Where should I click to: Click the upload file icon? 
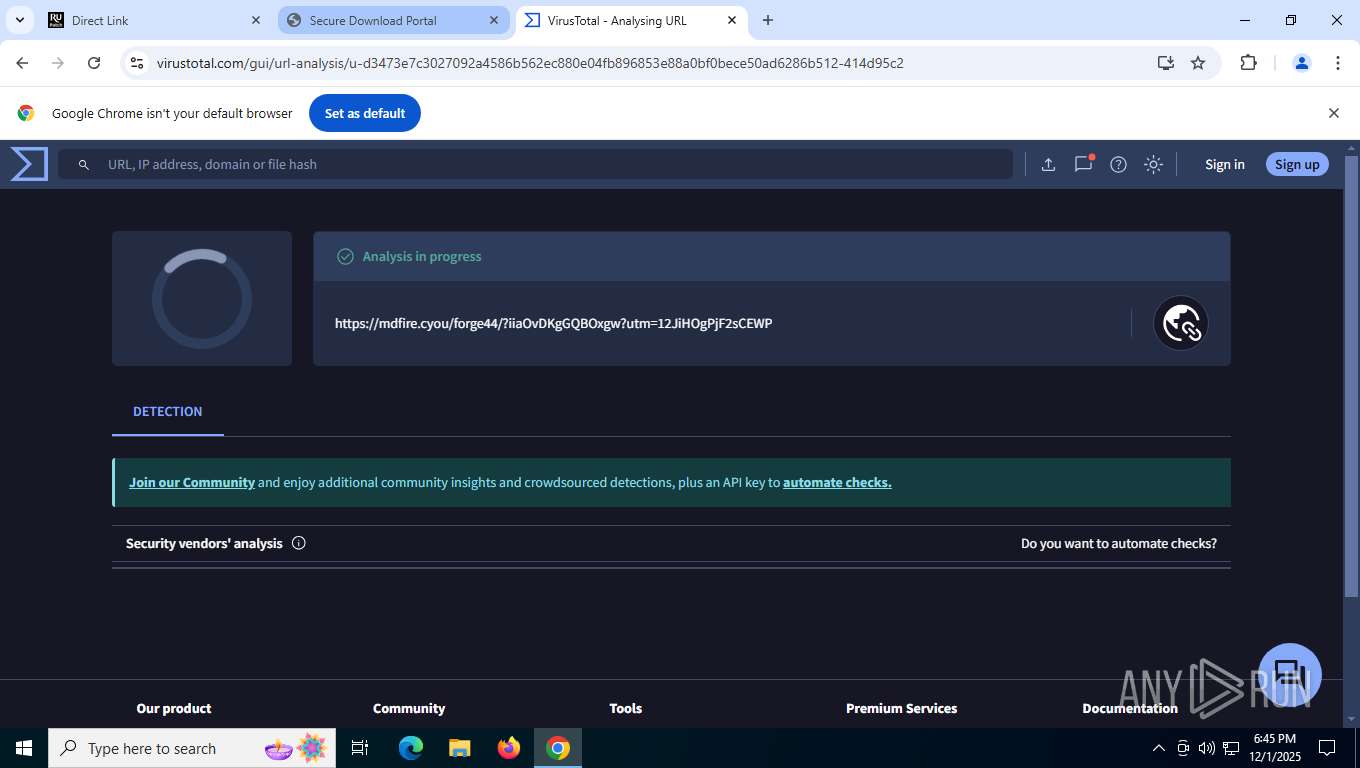(1048, 164)
